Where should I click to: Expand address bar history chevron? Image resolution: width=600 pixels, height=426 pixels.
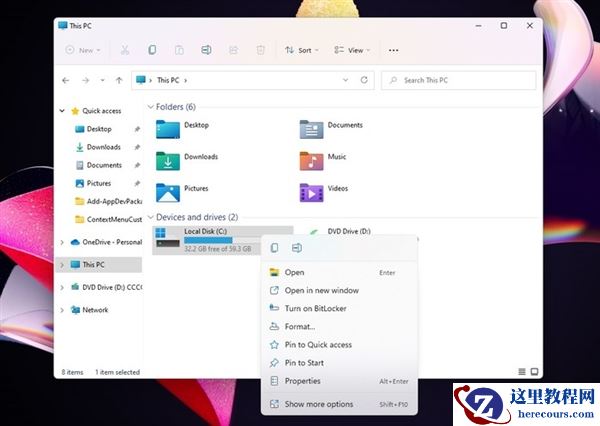345,80
